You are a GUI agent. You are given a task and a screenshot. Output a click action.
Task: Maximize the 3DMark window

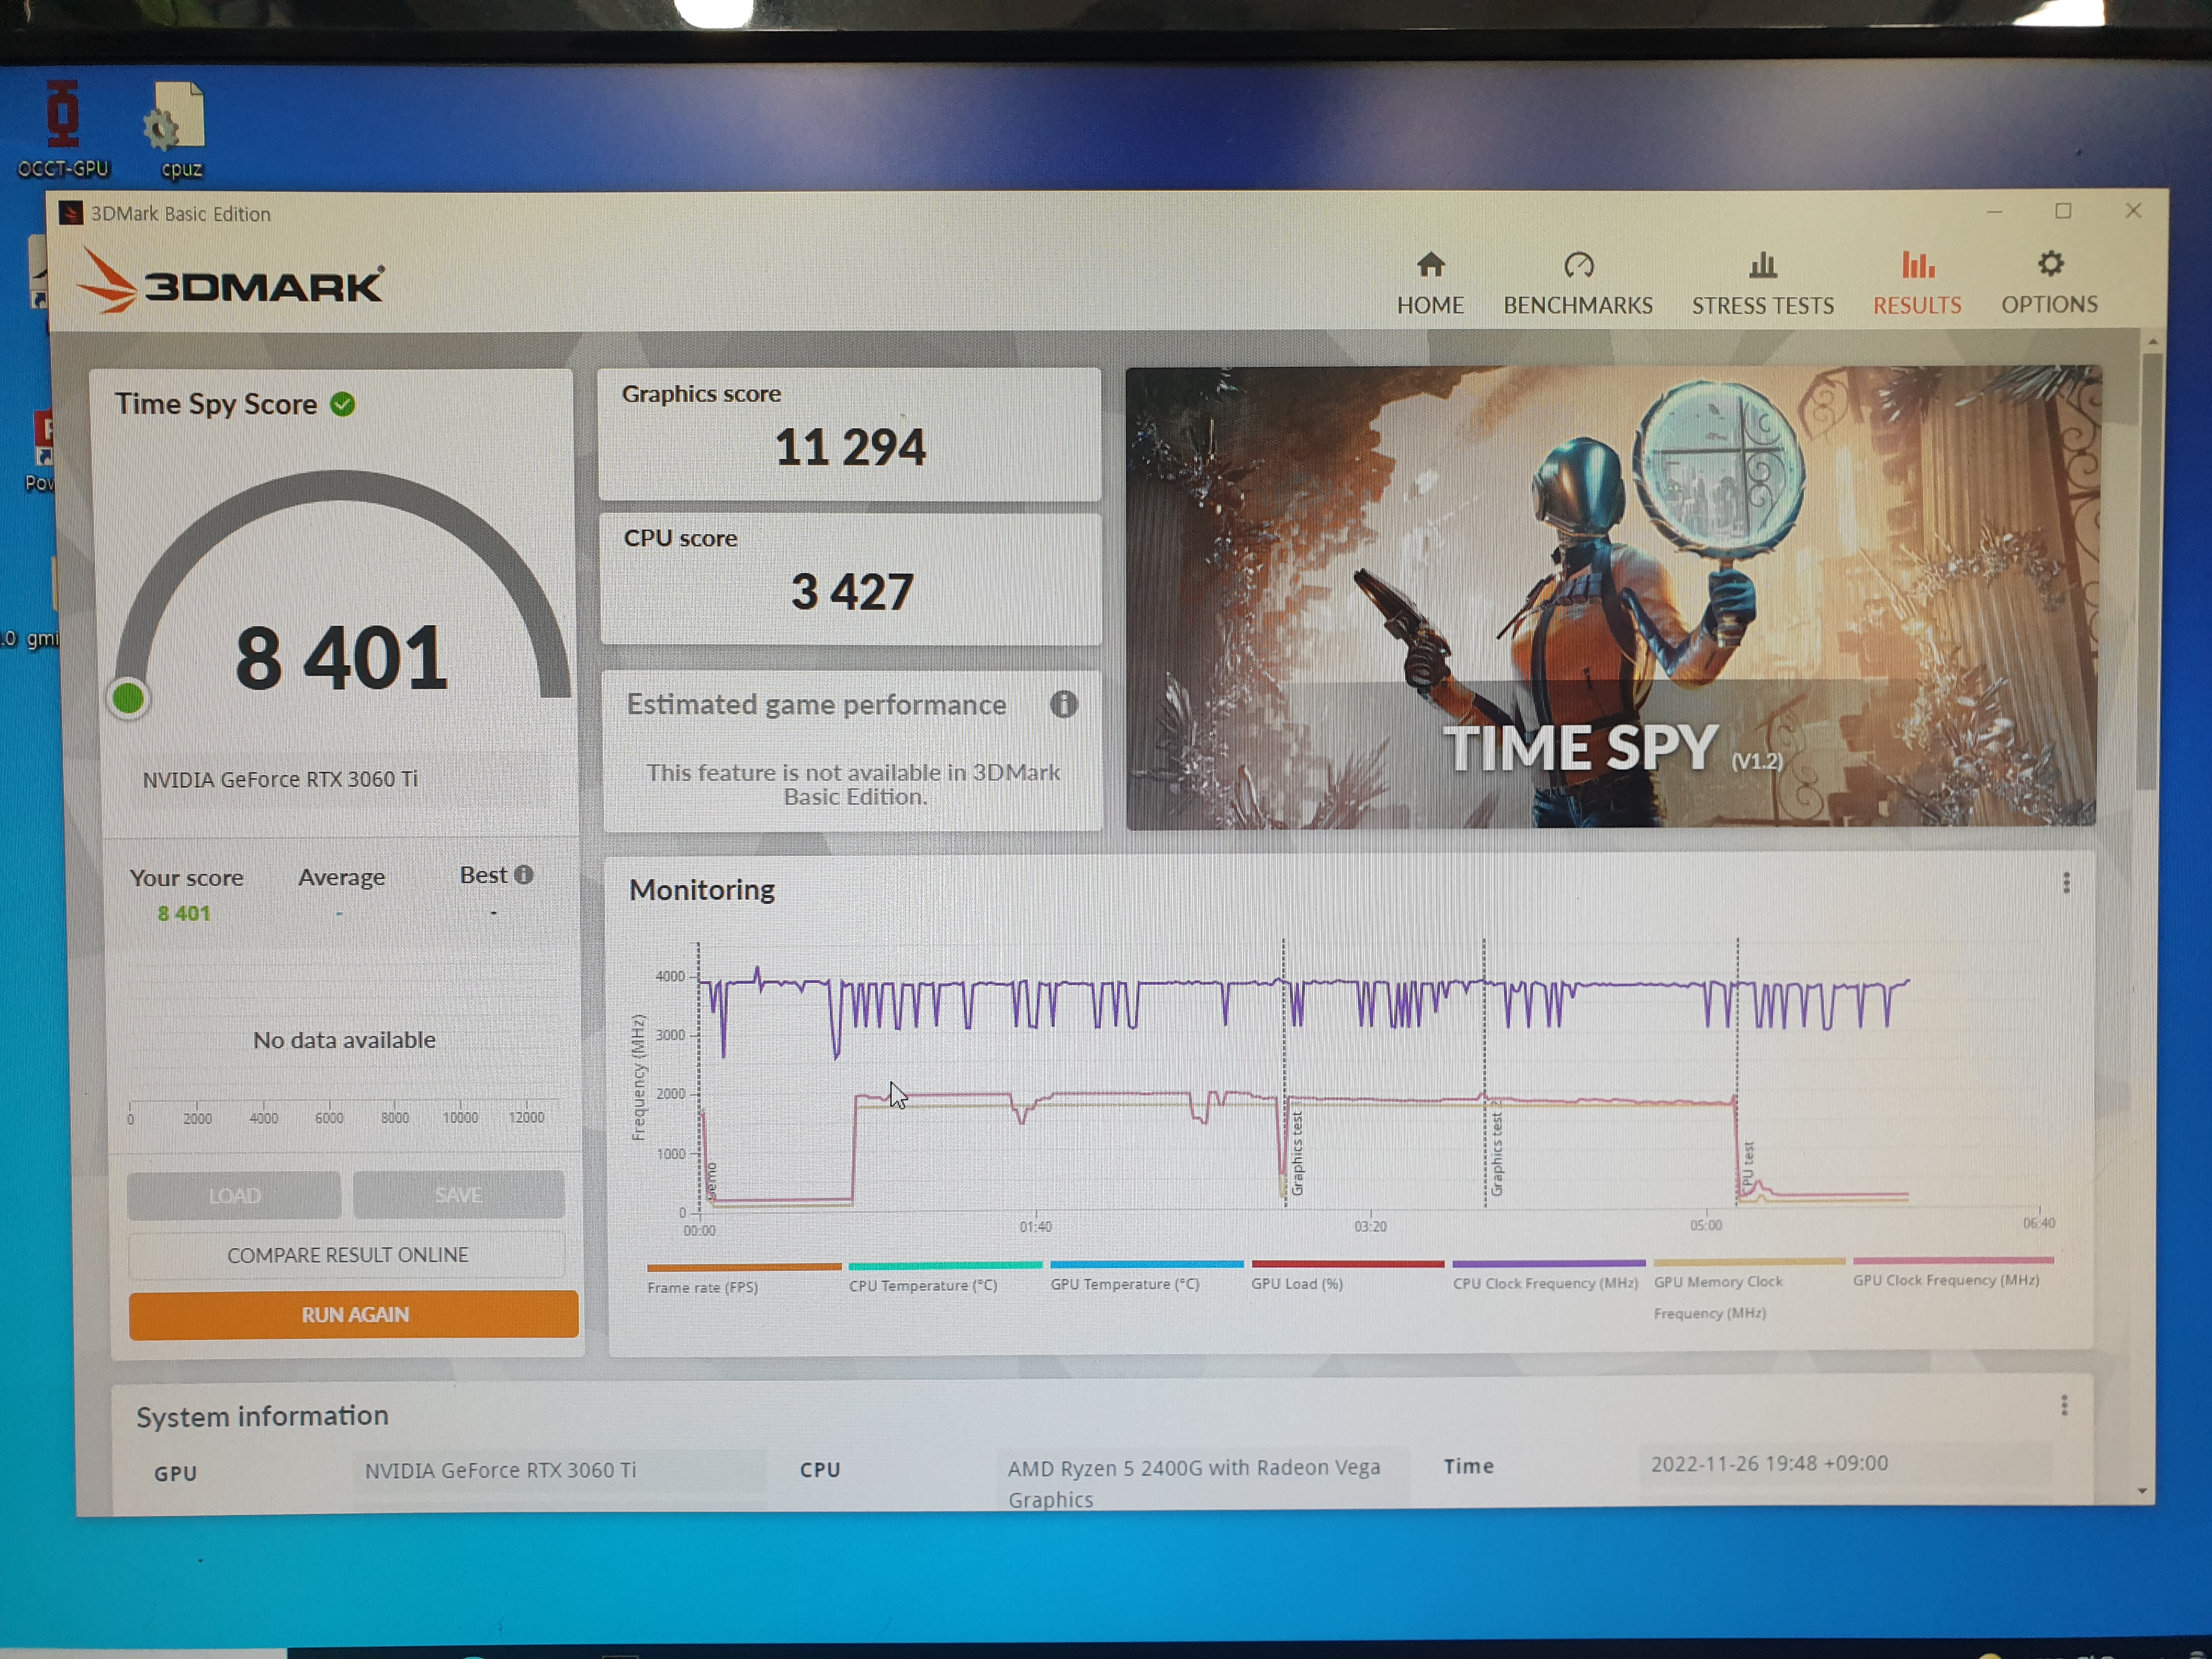pyautogui.click(x=2063, y=210)
